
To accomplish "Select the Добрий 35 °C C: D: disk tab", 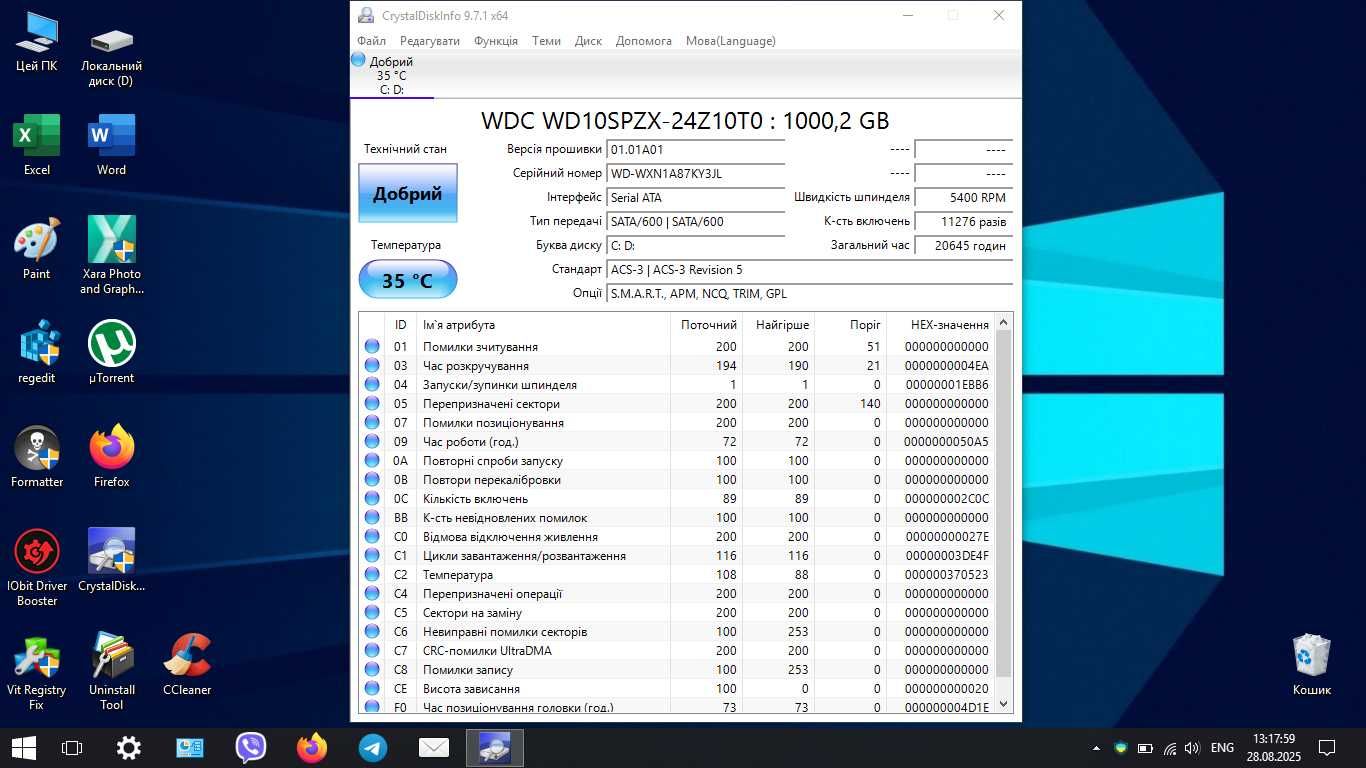I will pyautogui.click(x=391, y=75).
